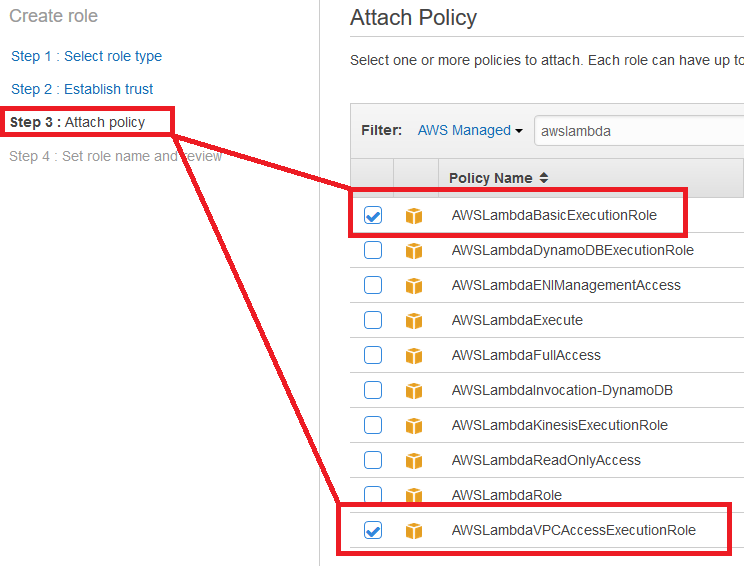Image resolution: width=744 pixels, height=566 pixels.
Task: Click the AWSLambdaFullAccess policy box icon
Action: [x=414, y=356]
